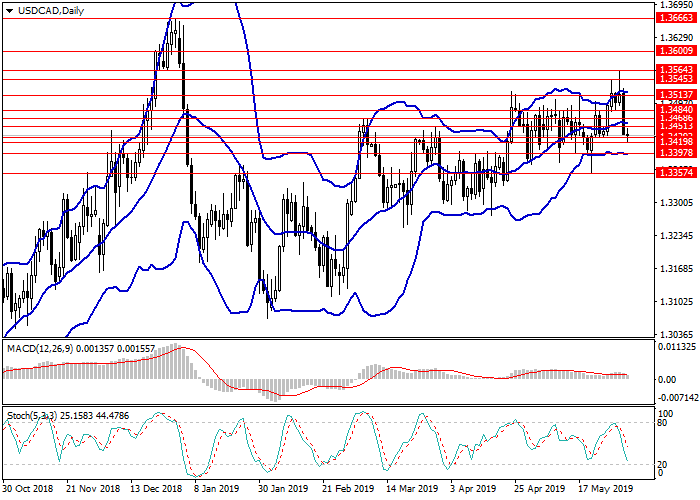Viewport: 700px width, 500px height.
Task: Click the 30 Oct 2018 date label
Action: (x=27, y=490)
